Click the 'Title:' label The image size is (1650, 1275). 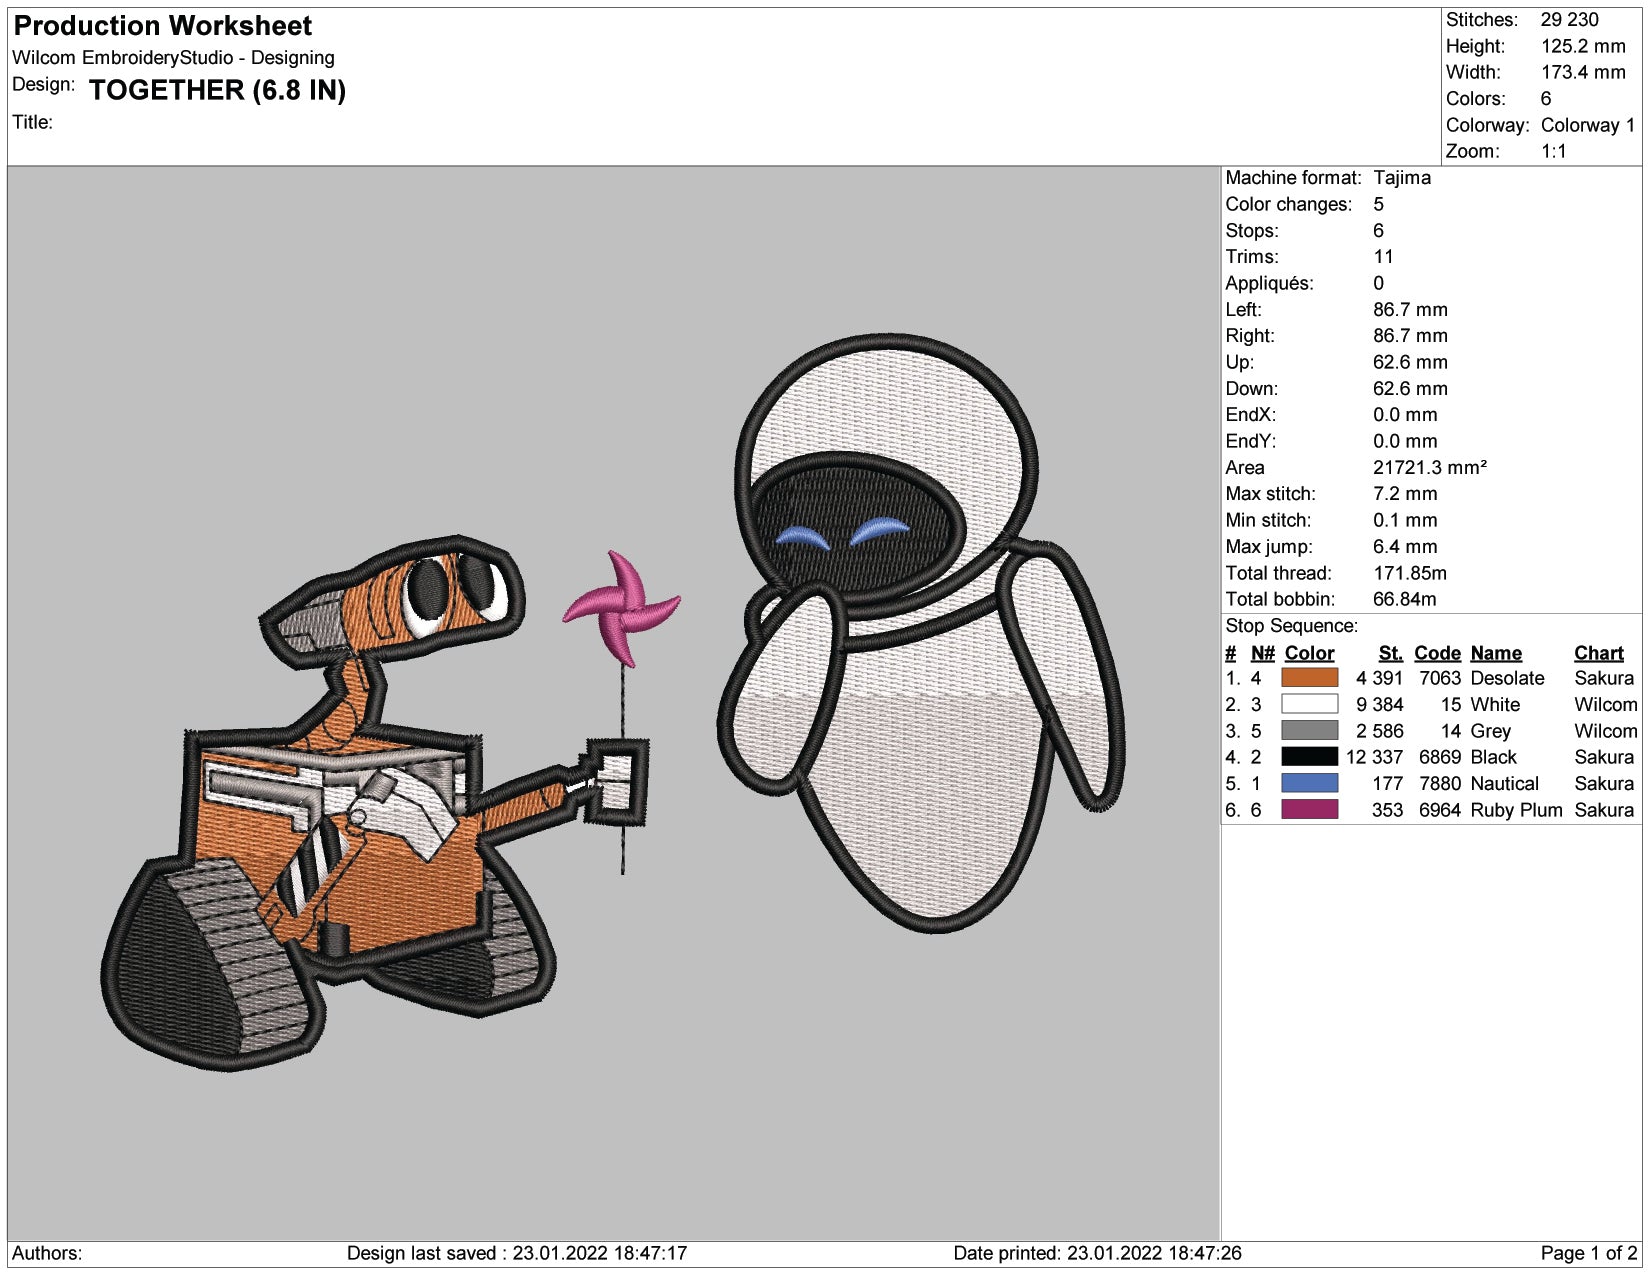click(32, 122)
